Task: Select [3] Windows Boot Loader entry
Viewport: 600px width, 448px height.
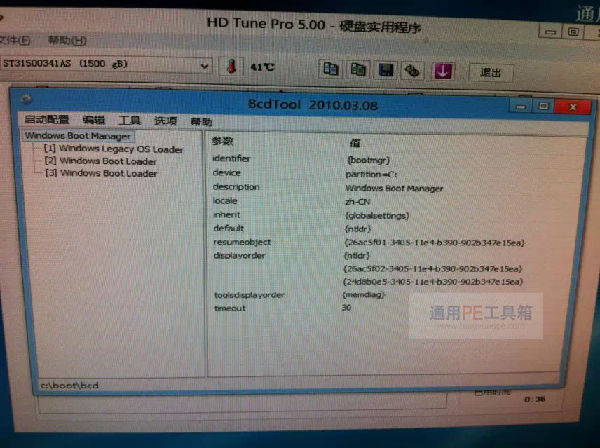Action: click(x=101, y=173)
